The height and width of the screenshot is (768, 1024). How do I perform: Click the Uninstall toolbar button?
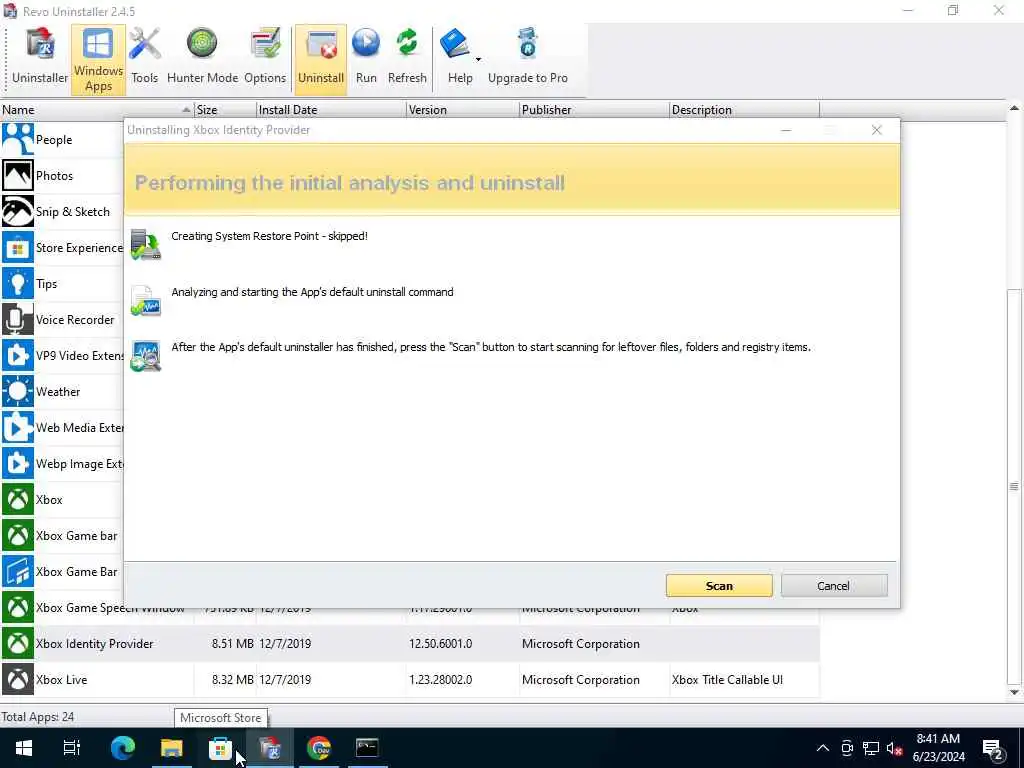321,59
